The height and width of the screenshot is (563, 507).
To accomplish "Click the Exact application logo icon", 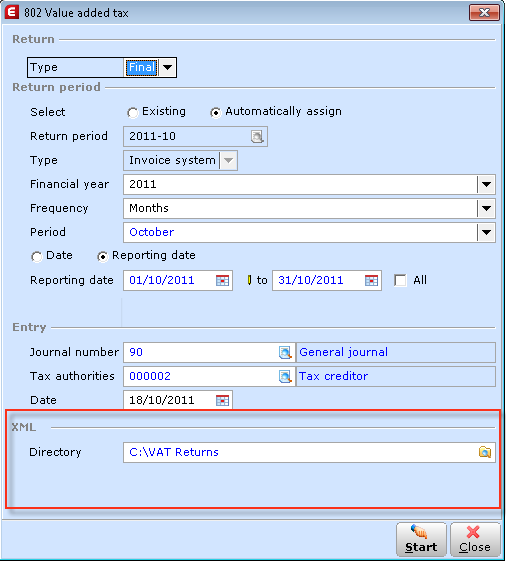I will click(11, 12).
